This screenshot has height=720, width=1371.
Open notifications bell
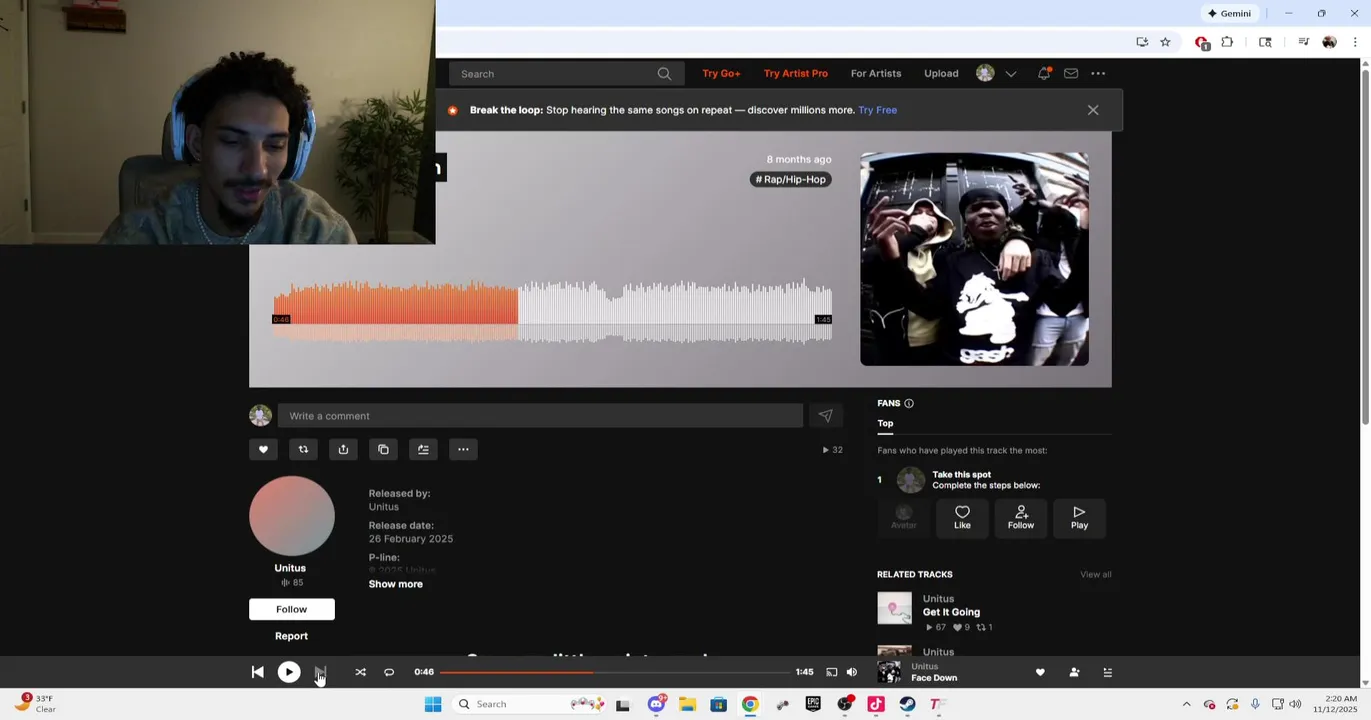pyautogui.click(x=1044, y=73)
